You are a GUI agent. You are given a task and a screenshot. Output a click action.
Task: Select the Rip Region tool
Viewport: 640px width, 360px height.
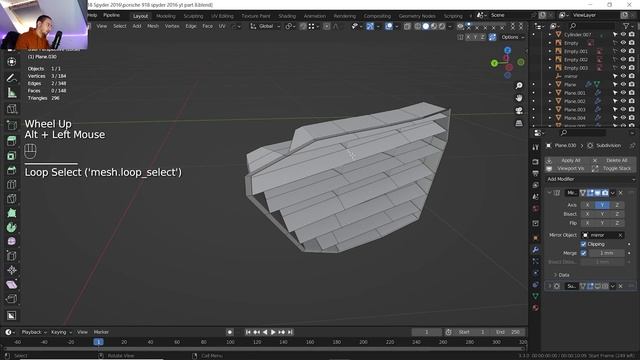[12, 299]
